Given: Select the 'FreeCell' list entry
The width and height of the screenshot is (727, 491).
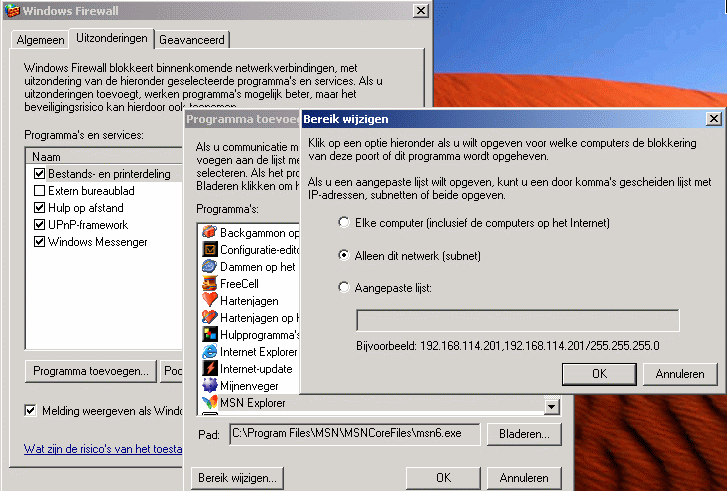Looking at the screenshot, I should (x=239, y=284).
